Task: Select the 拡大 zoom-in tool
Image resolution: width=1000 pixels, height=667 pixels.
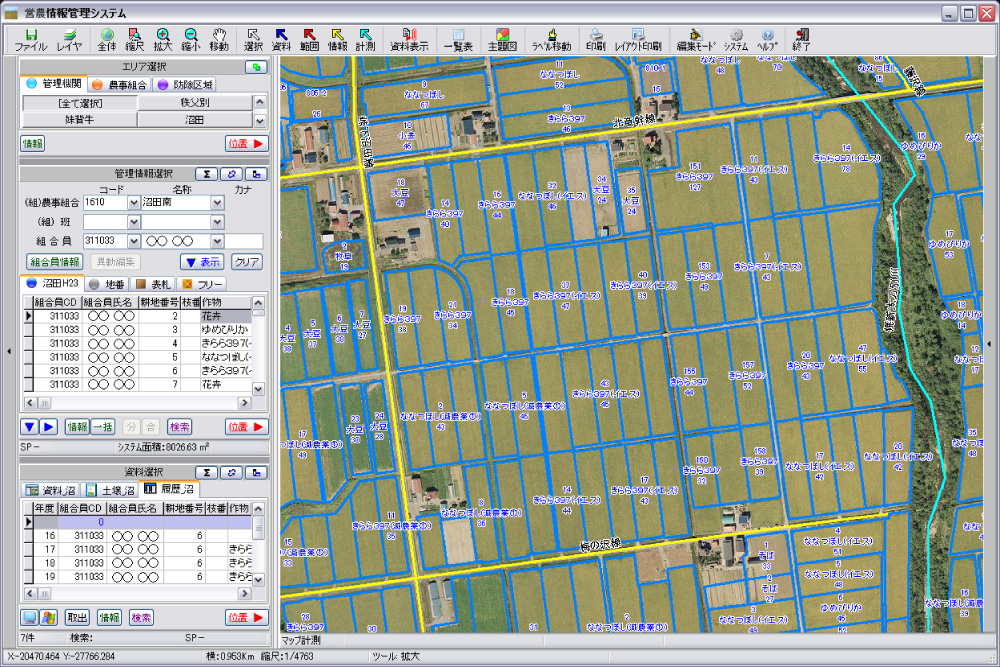Action: (163, 39)
